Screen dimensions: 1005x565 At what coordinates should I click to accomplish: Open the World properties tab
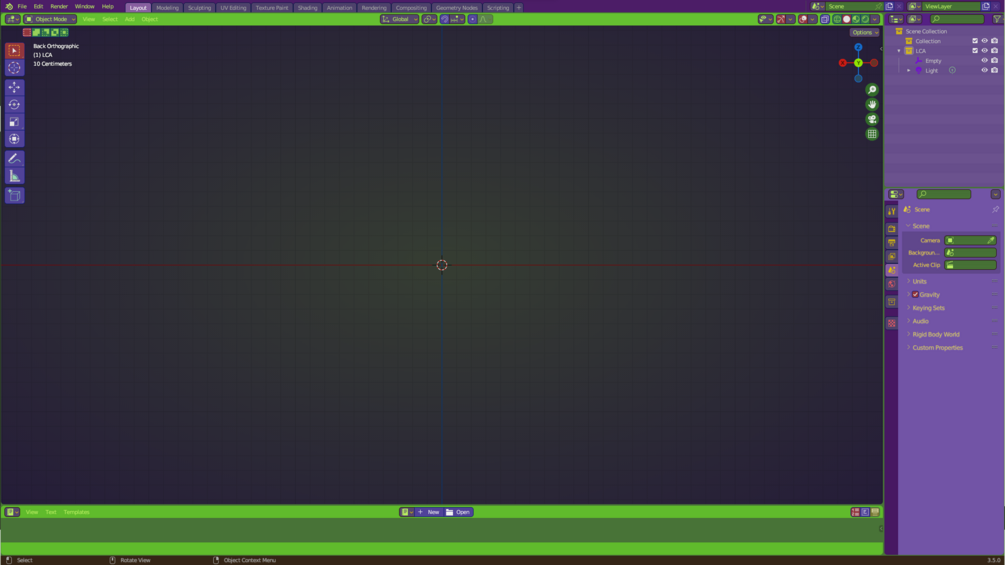point(892,284)
